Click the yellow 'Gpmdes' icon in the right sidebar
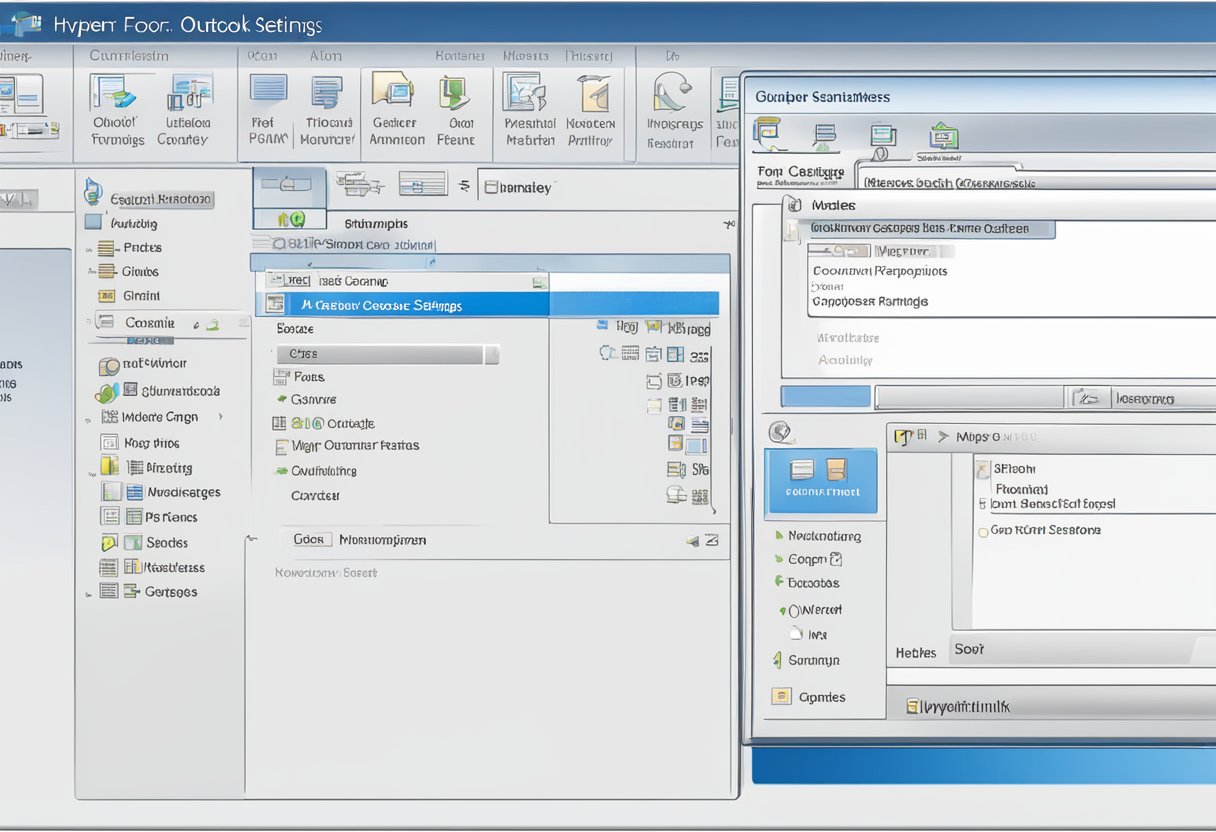The width and height of the screenshot is (1216, 832). (781, 696)
